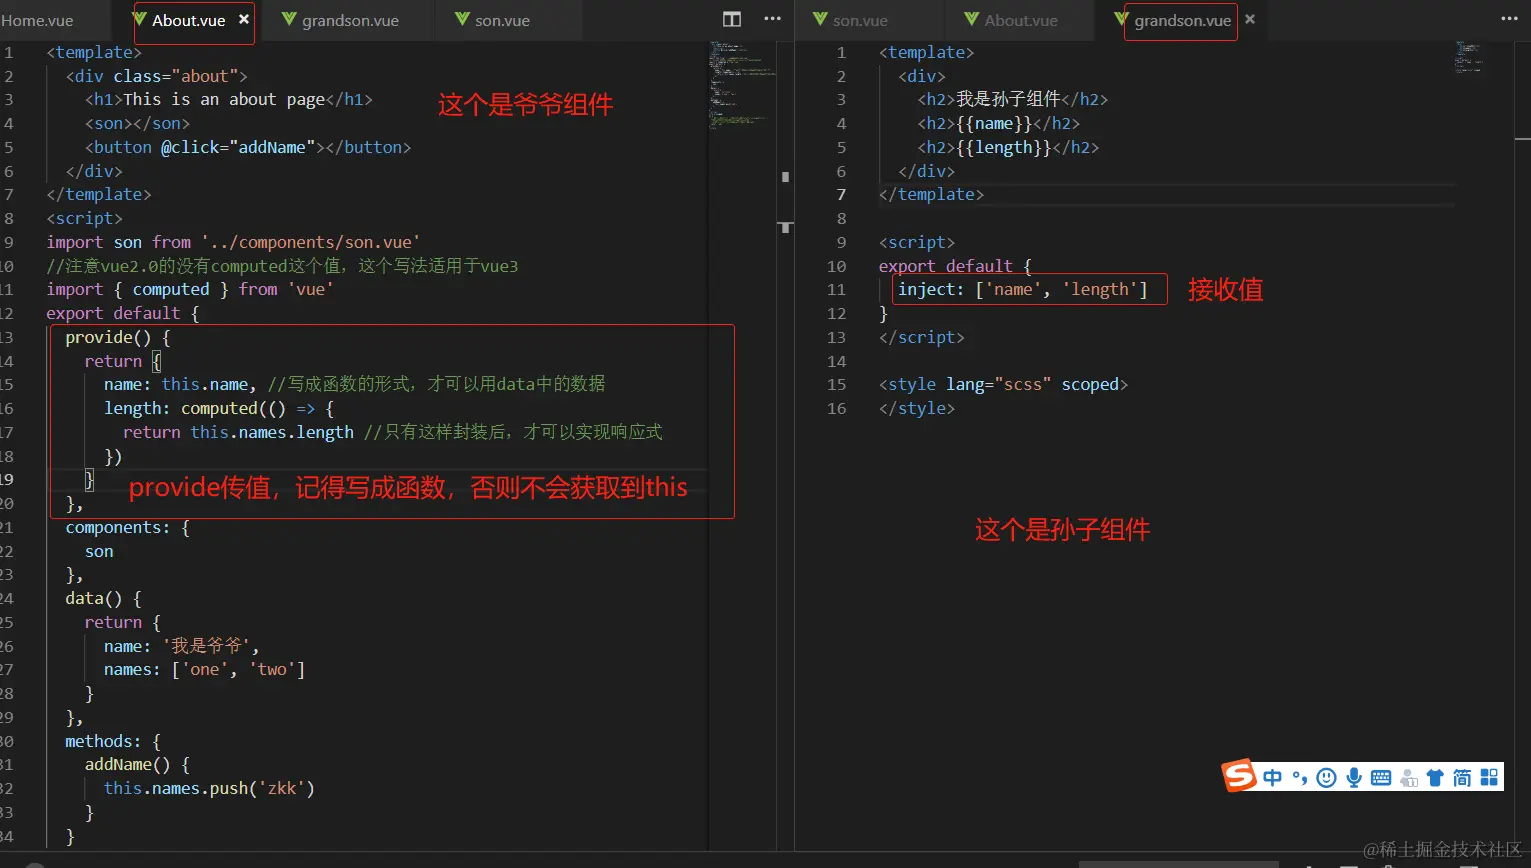
Task: Click the Vue icon on left grandson.vue tab
Action: [x=289, y=19]
